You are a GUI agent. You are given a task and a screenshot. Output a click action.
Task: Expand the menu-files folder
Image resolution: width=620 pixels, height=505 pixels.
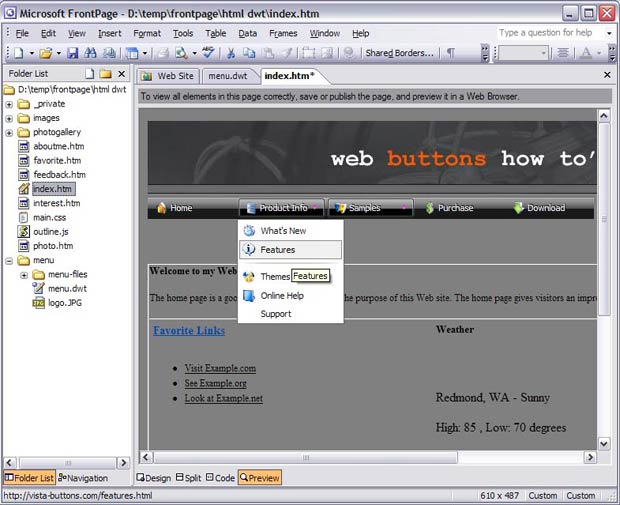click(x=24, y=275)
